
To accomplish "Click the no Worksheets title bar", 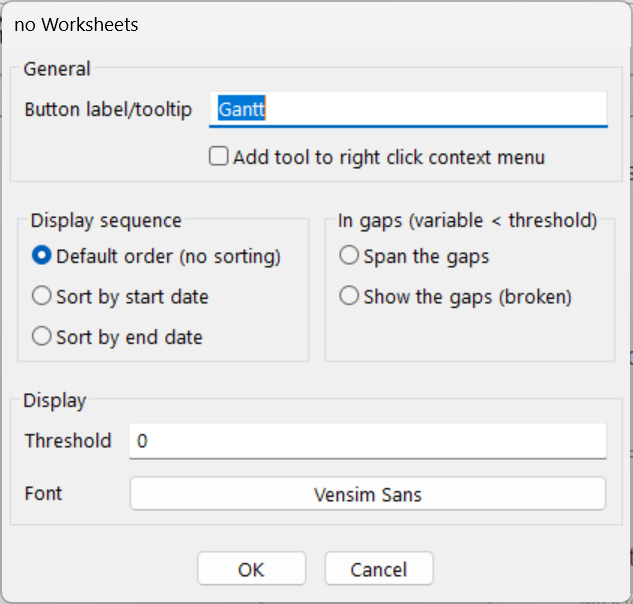I will click(300, 24).
